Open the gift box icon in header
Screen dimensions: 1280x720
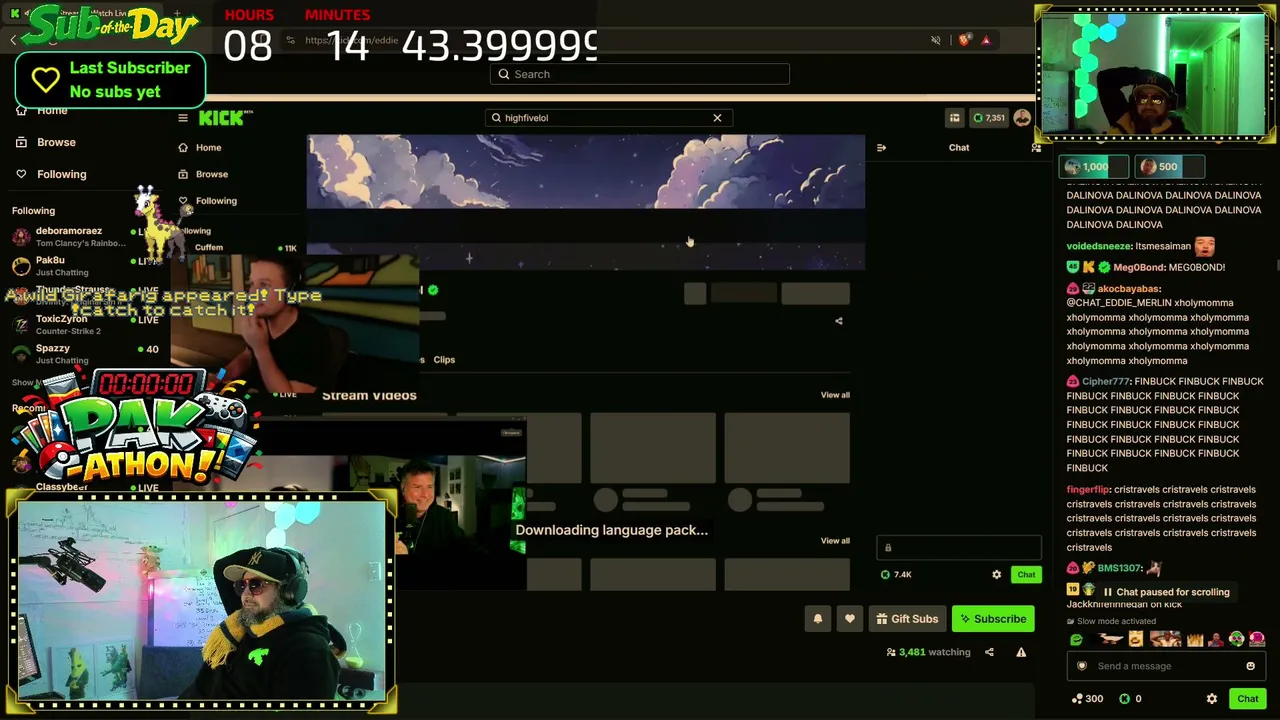point(954,118)
